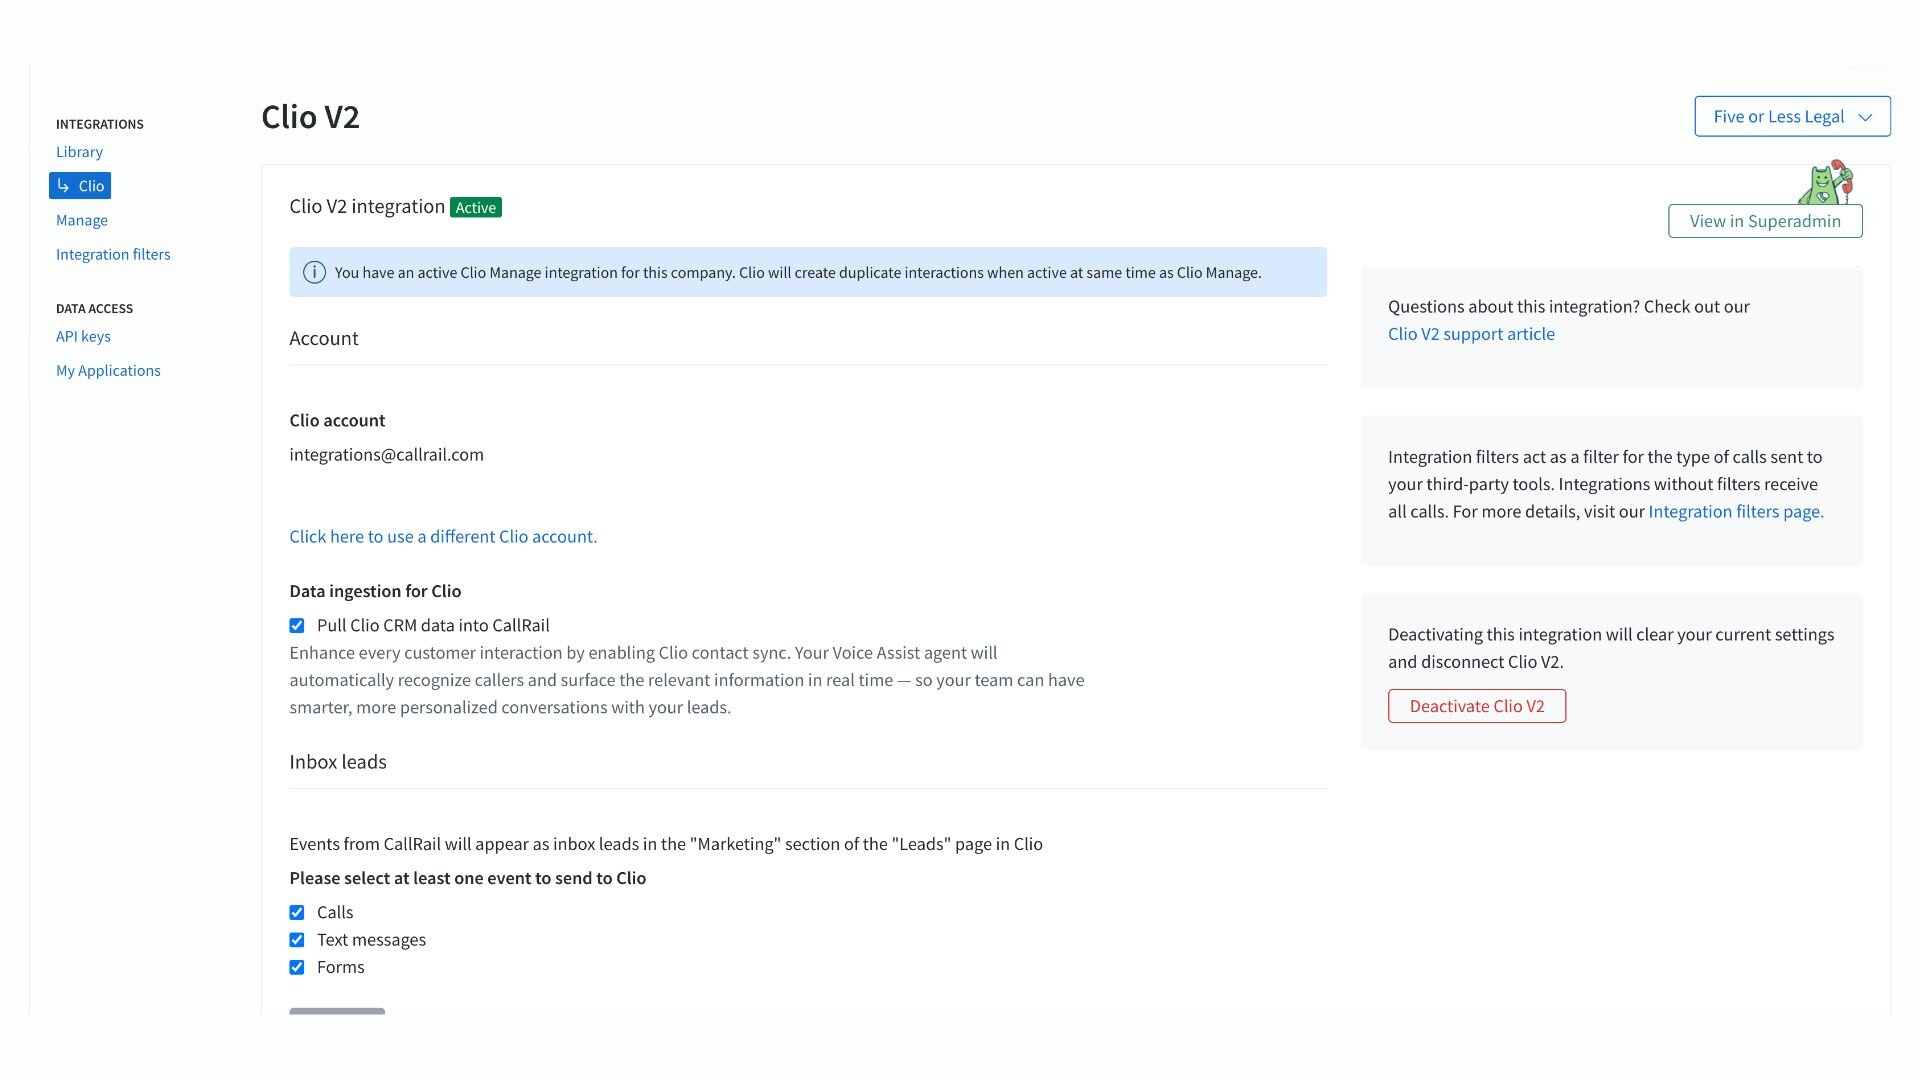Click the View in Superadmin button

click(x=1765, y=221)
